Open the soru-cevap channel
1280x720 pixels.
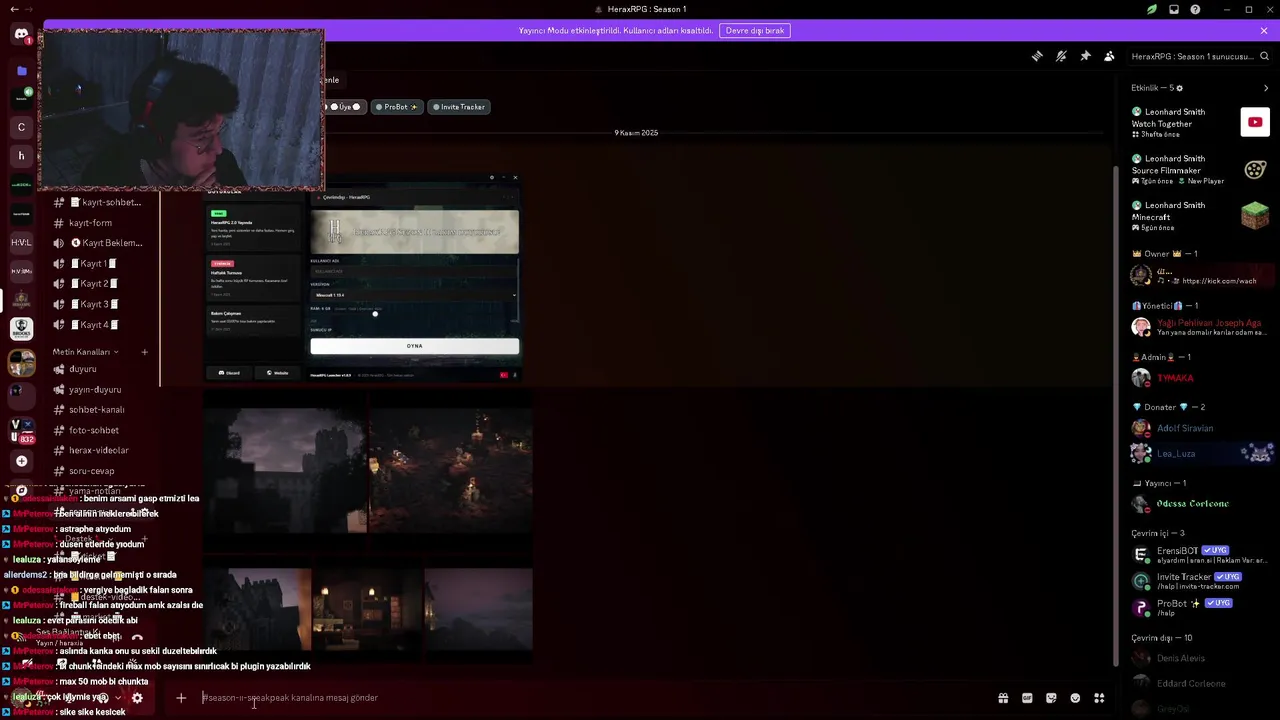(x=100, y=471)
